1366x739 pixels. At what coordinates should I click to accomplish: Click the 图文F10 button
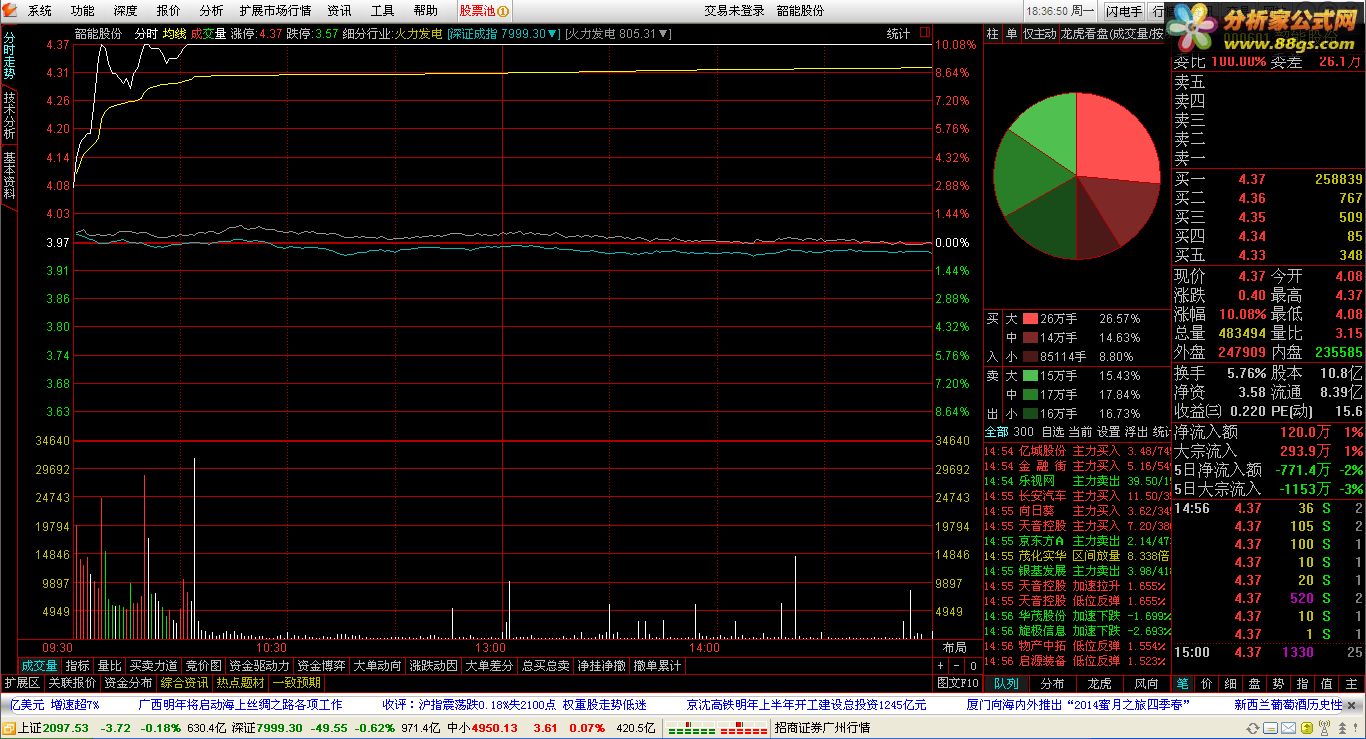[x=958, y=683]
